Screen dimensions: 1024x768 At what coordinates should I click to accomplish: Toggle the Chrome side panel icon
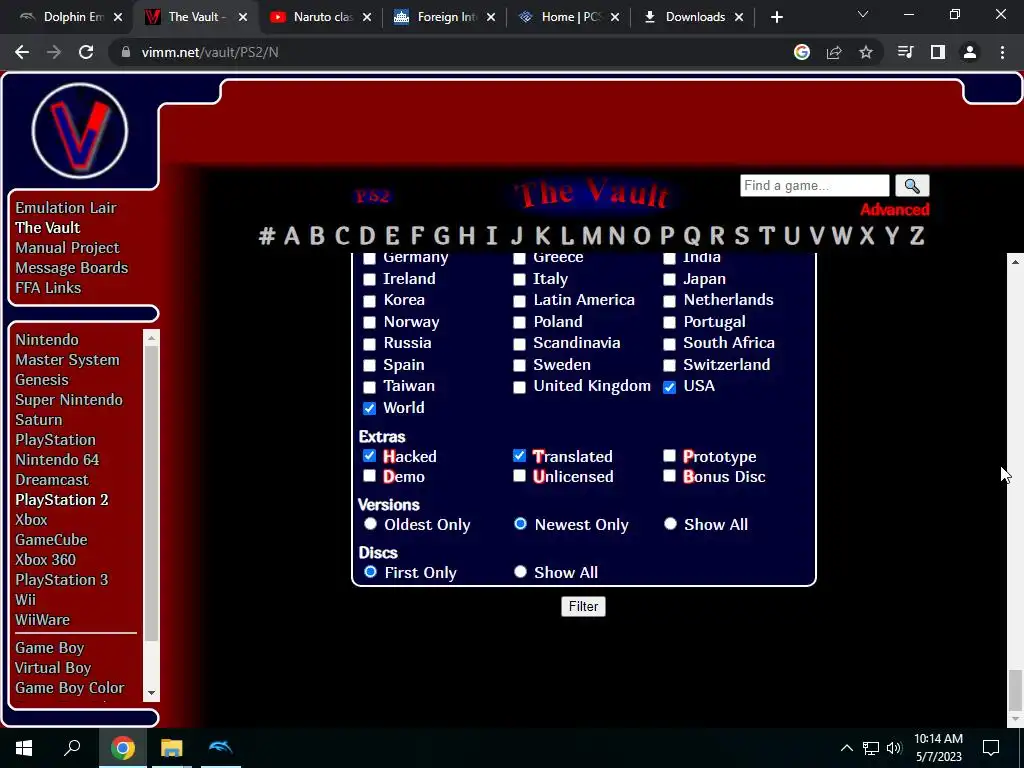point(938,52)
